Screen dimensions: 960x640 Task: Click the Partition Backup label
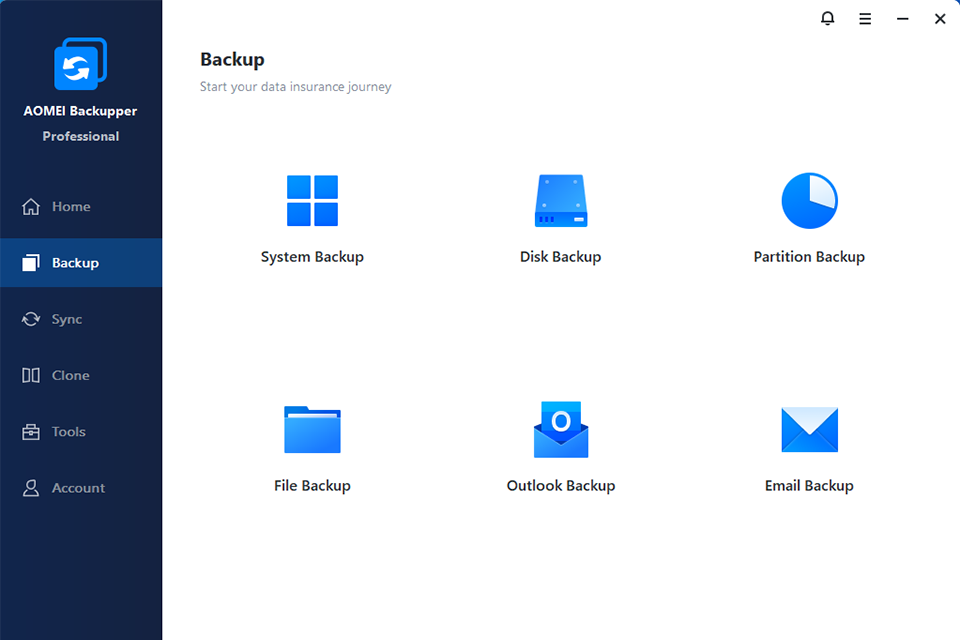tap(809, 257)
